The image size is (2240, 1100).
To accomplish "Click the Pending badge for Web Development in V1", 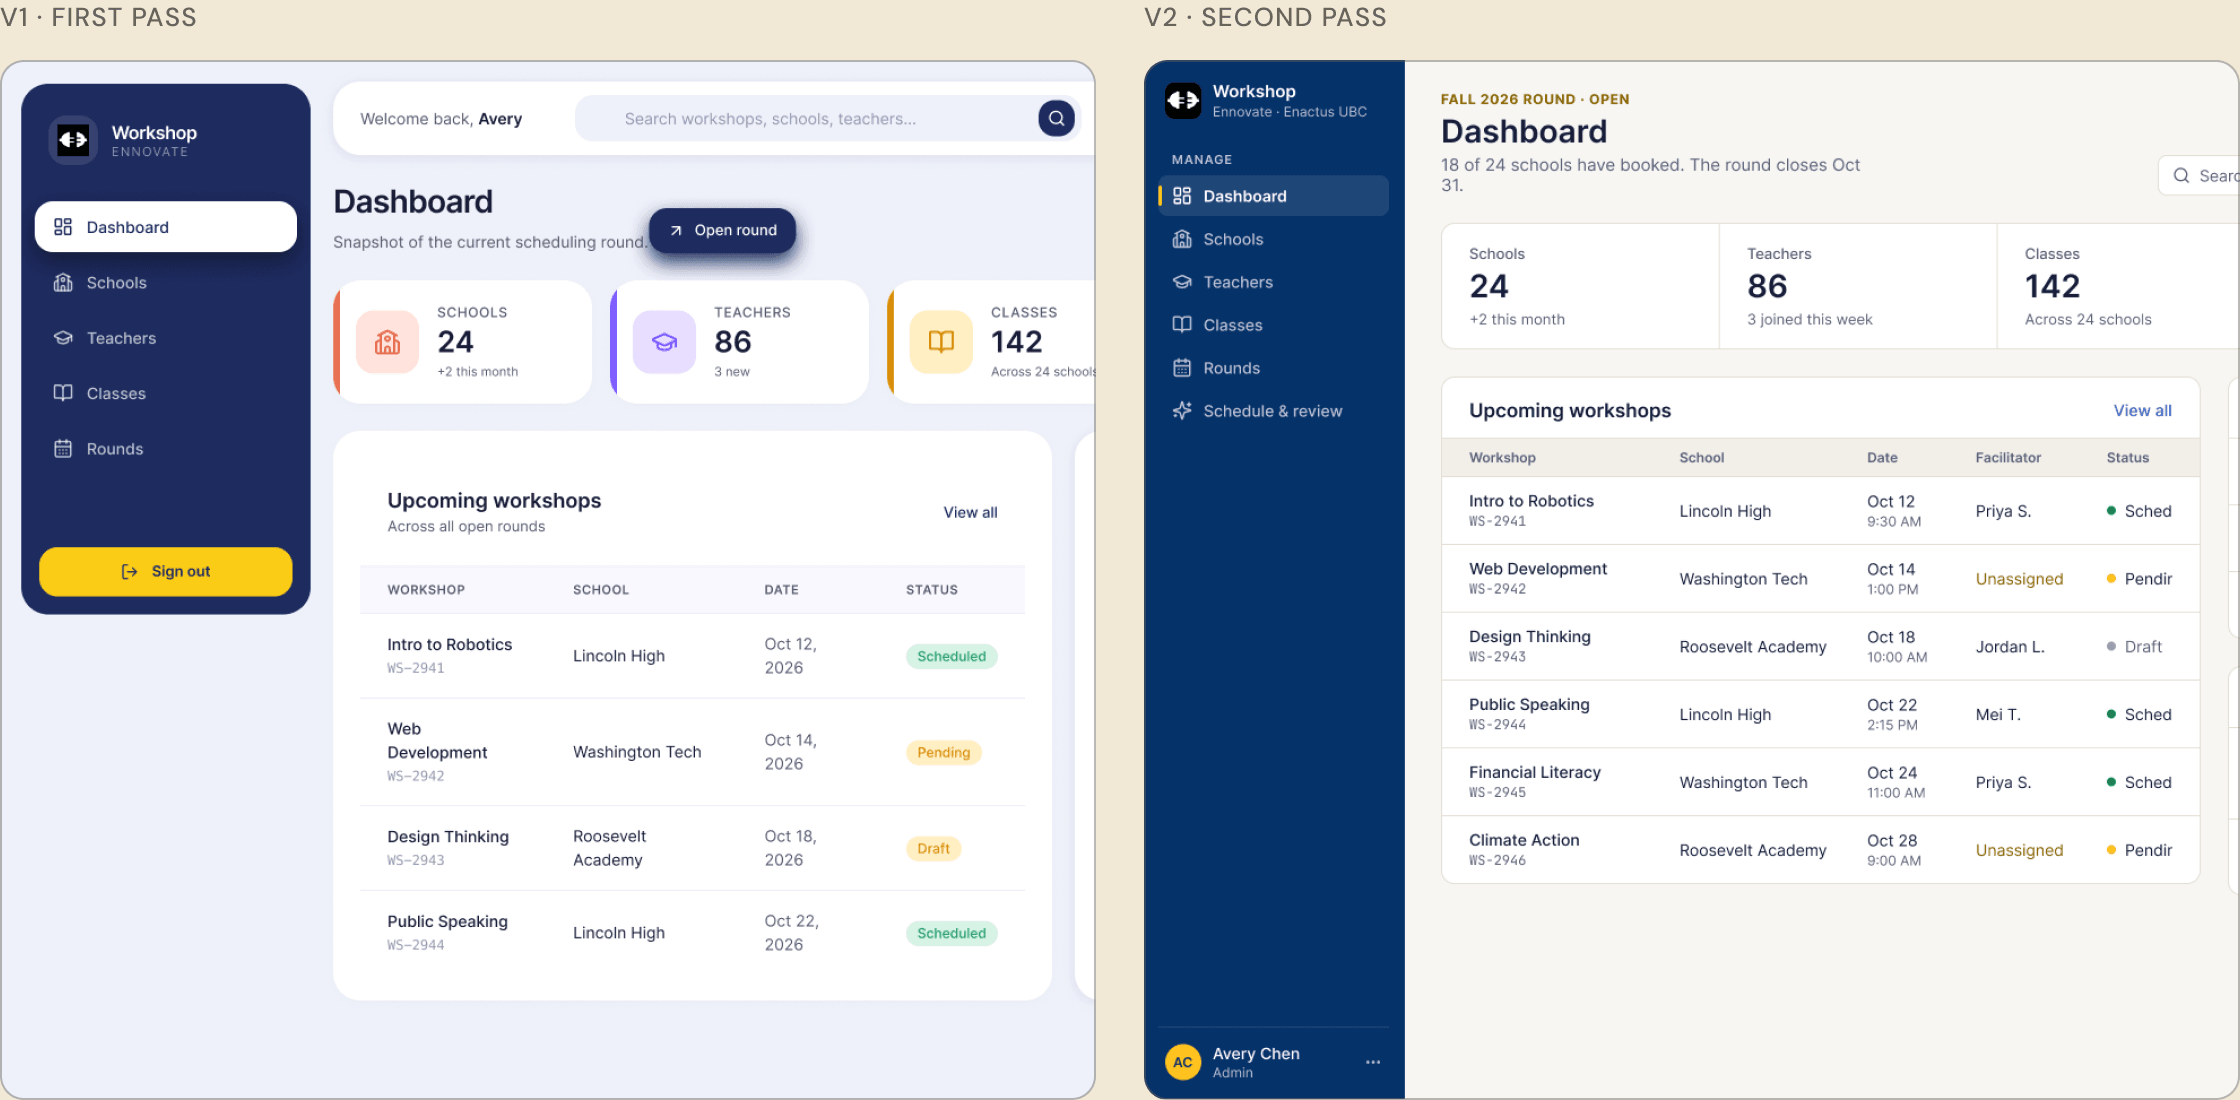I will tap(943, 752).
